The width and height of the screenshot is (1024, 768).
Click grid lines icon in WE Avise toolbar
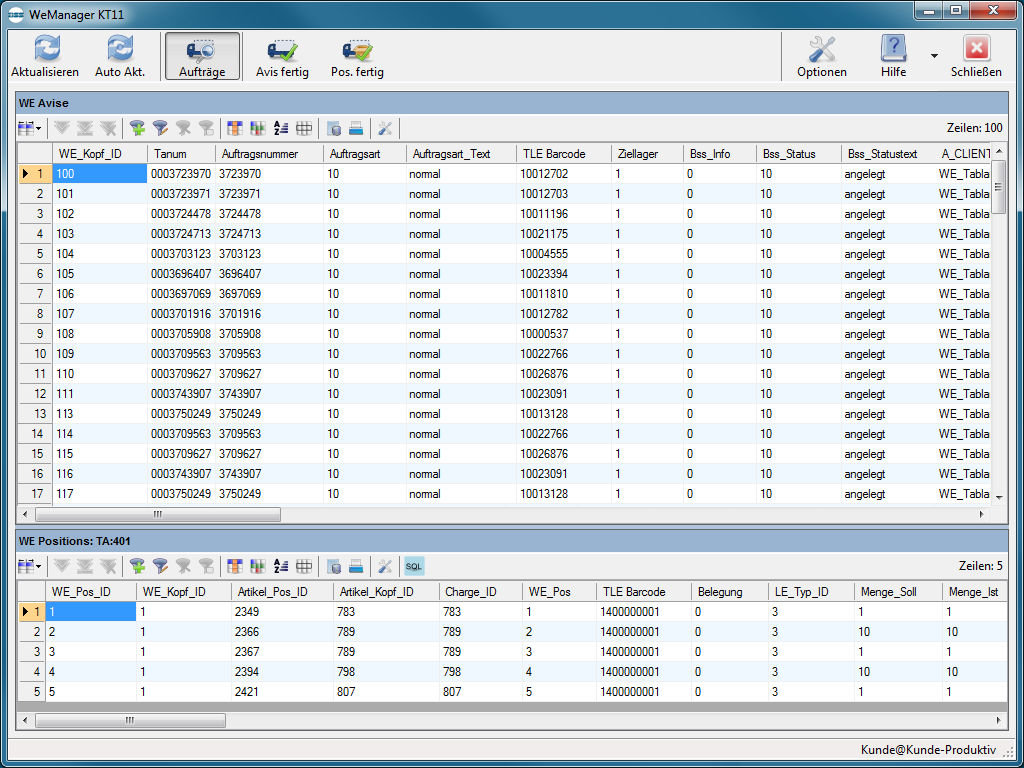click(x=304, y=129)
